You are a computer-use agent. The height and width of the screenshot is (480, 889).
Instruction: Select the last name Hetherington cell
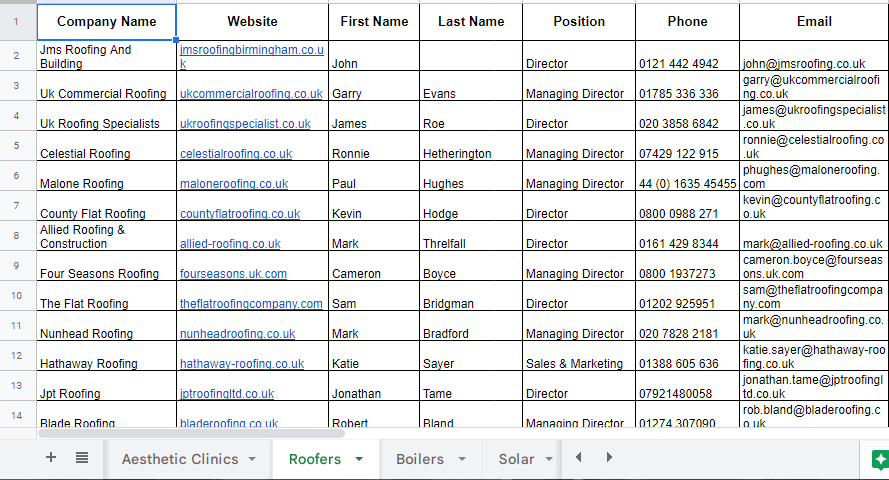point(471,146)
